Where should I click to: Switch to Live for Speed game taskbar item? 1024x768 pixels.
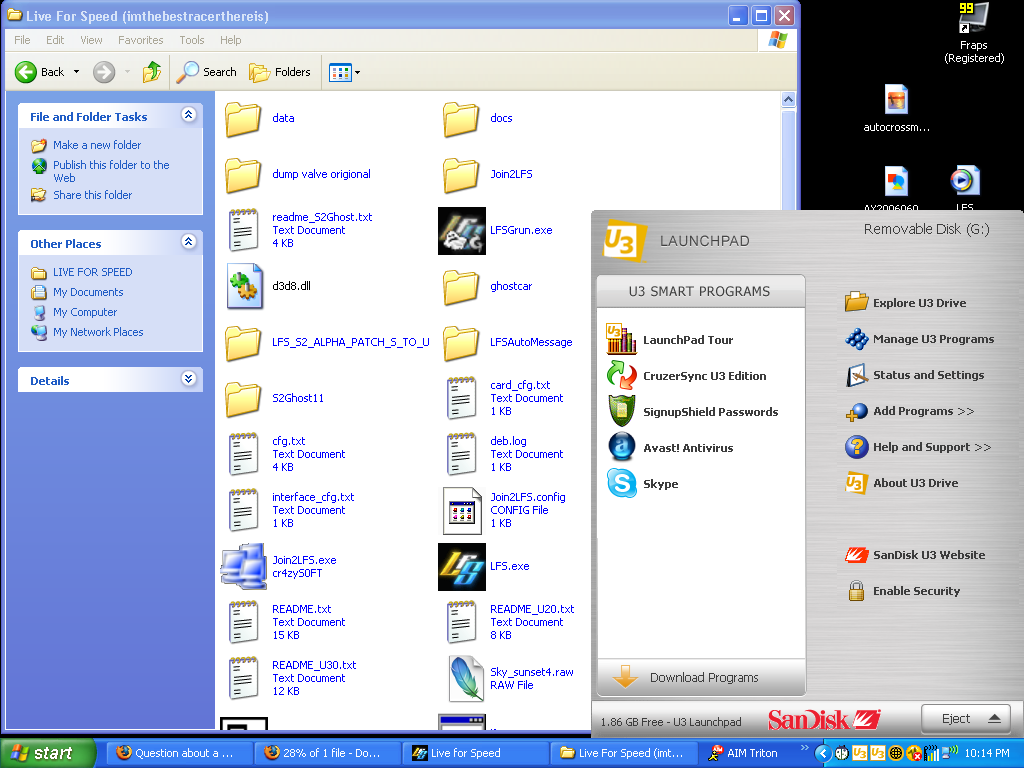[x=475, y=753]
